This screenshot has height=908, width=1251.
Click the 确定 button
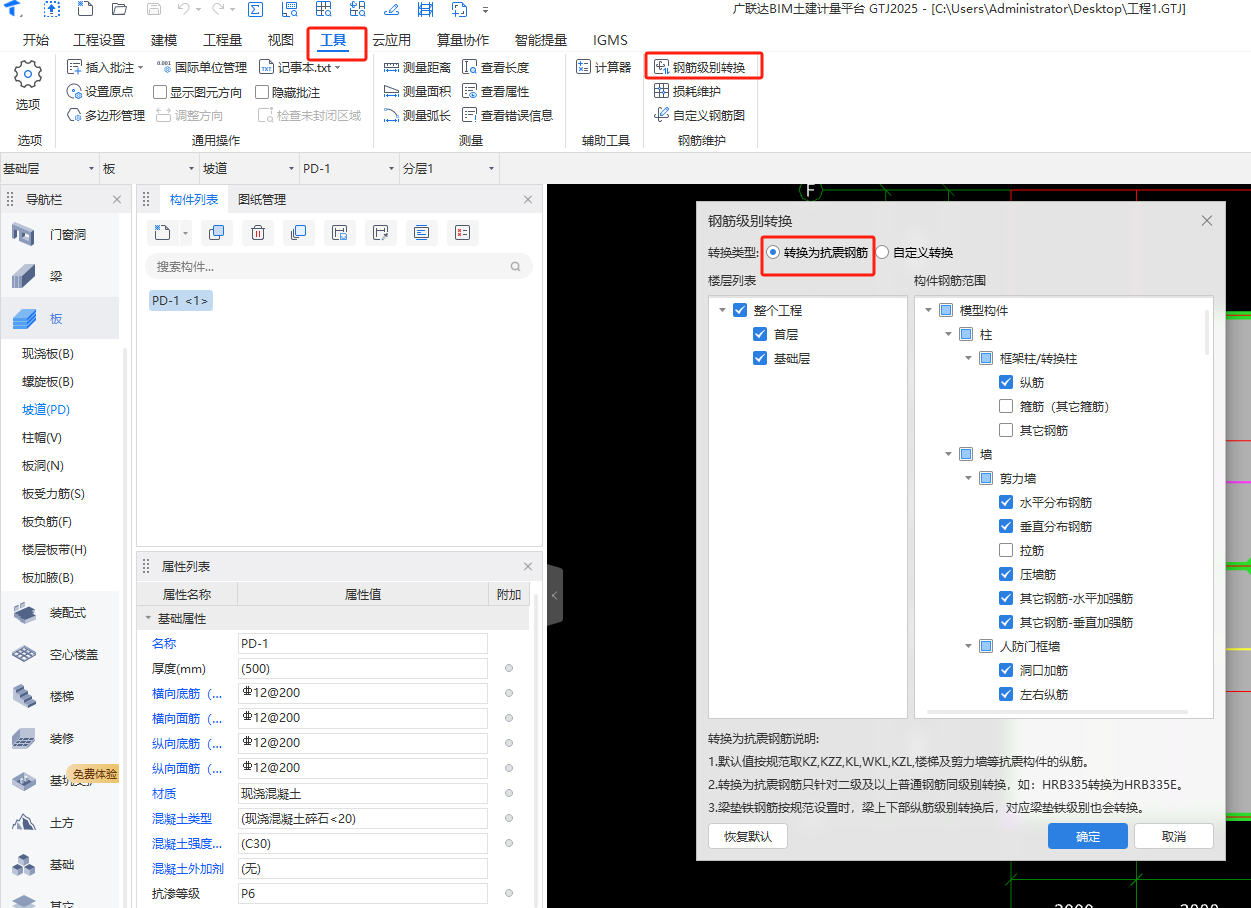1088,836
